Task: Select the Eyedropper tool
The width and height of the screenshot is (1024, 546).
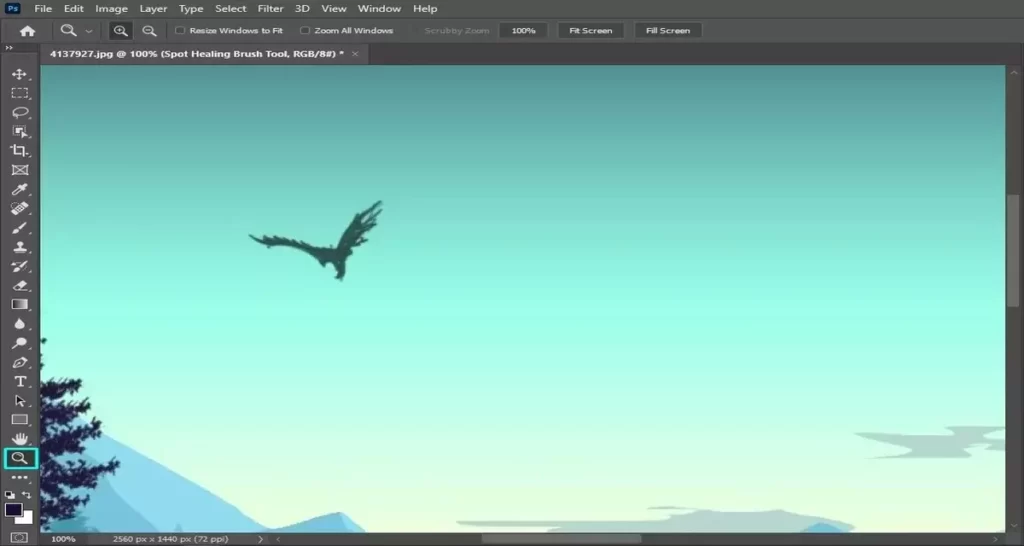Action: tap(20, 189)
